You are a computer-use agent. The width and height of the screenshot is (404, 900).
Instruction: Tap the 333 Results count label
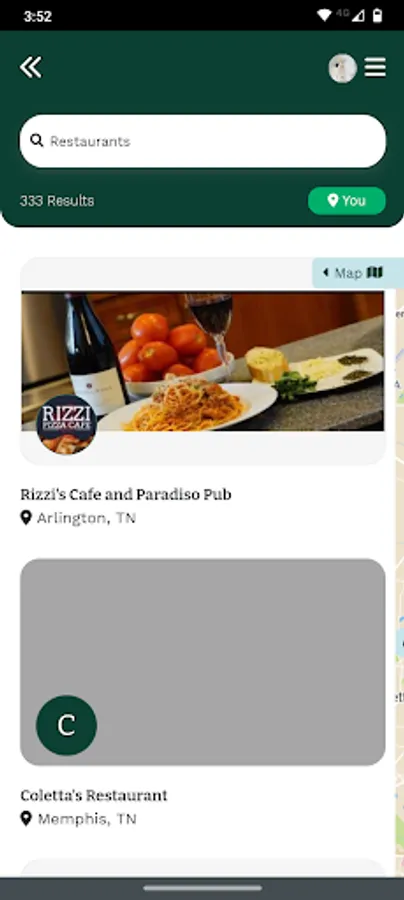(x=57, y=201)
